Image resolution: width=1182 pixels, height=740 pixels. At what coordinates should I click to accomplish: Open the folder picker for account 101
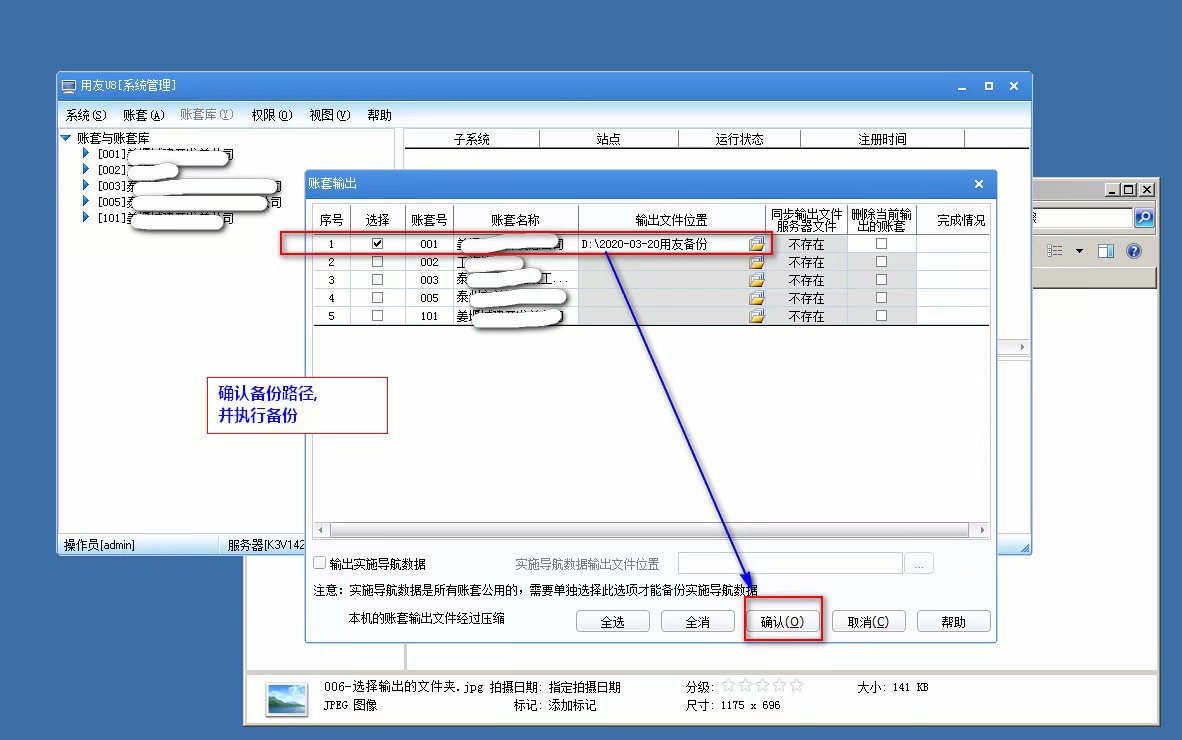[757, 316]
